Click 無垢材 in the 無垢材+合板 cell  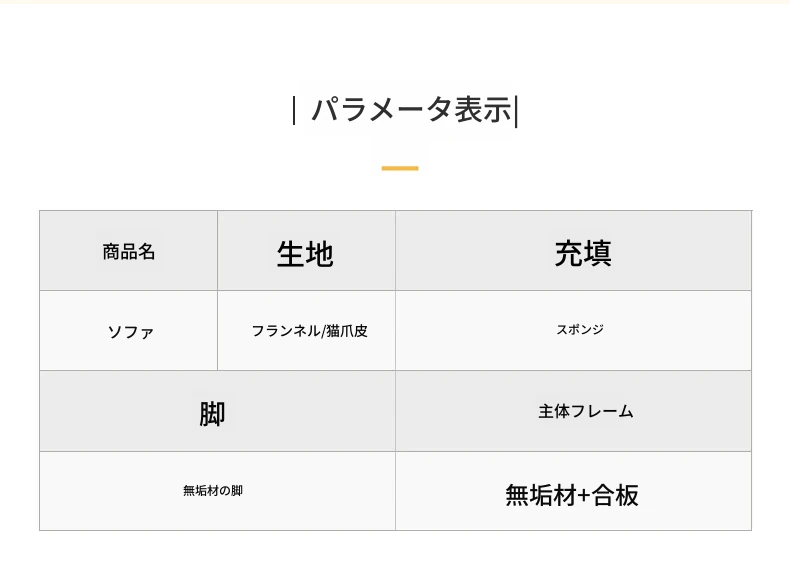(541, 494)
